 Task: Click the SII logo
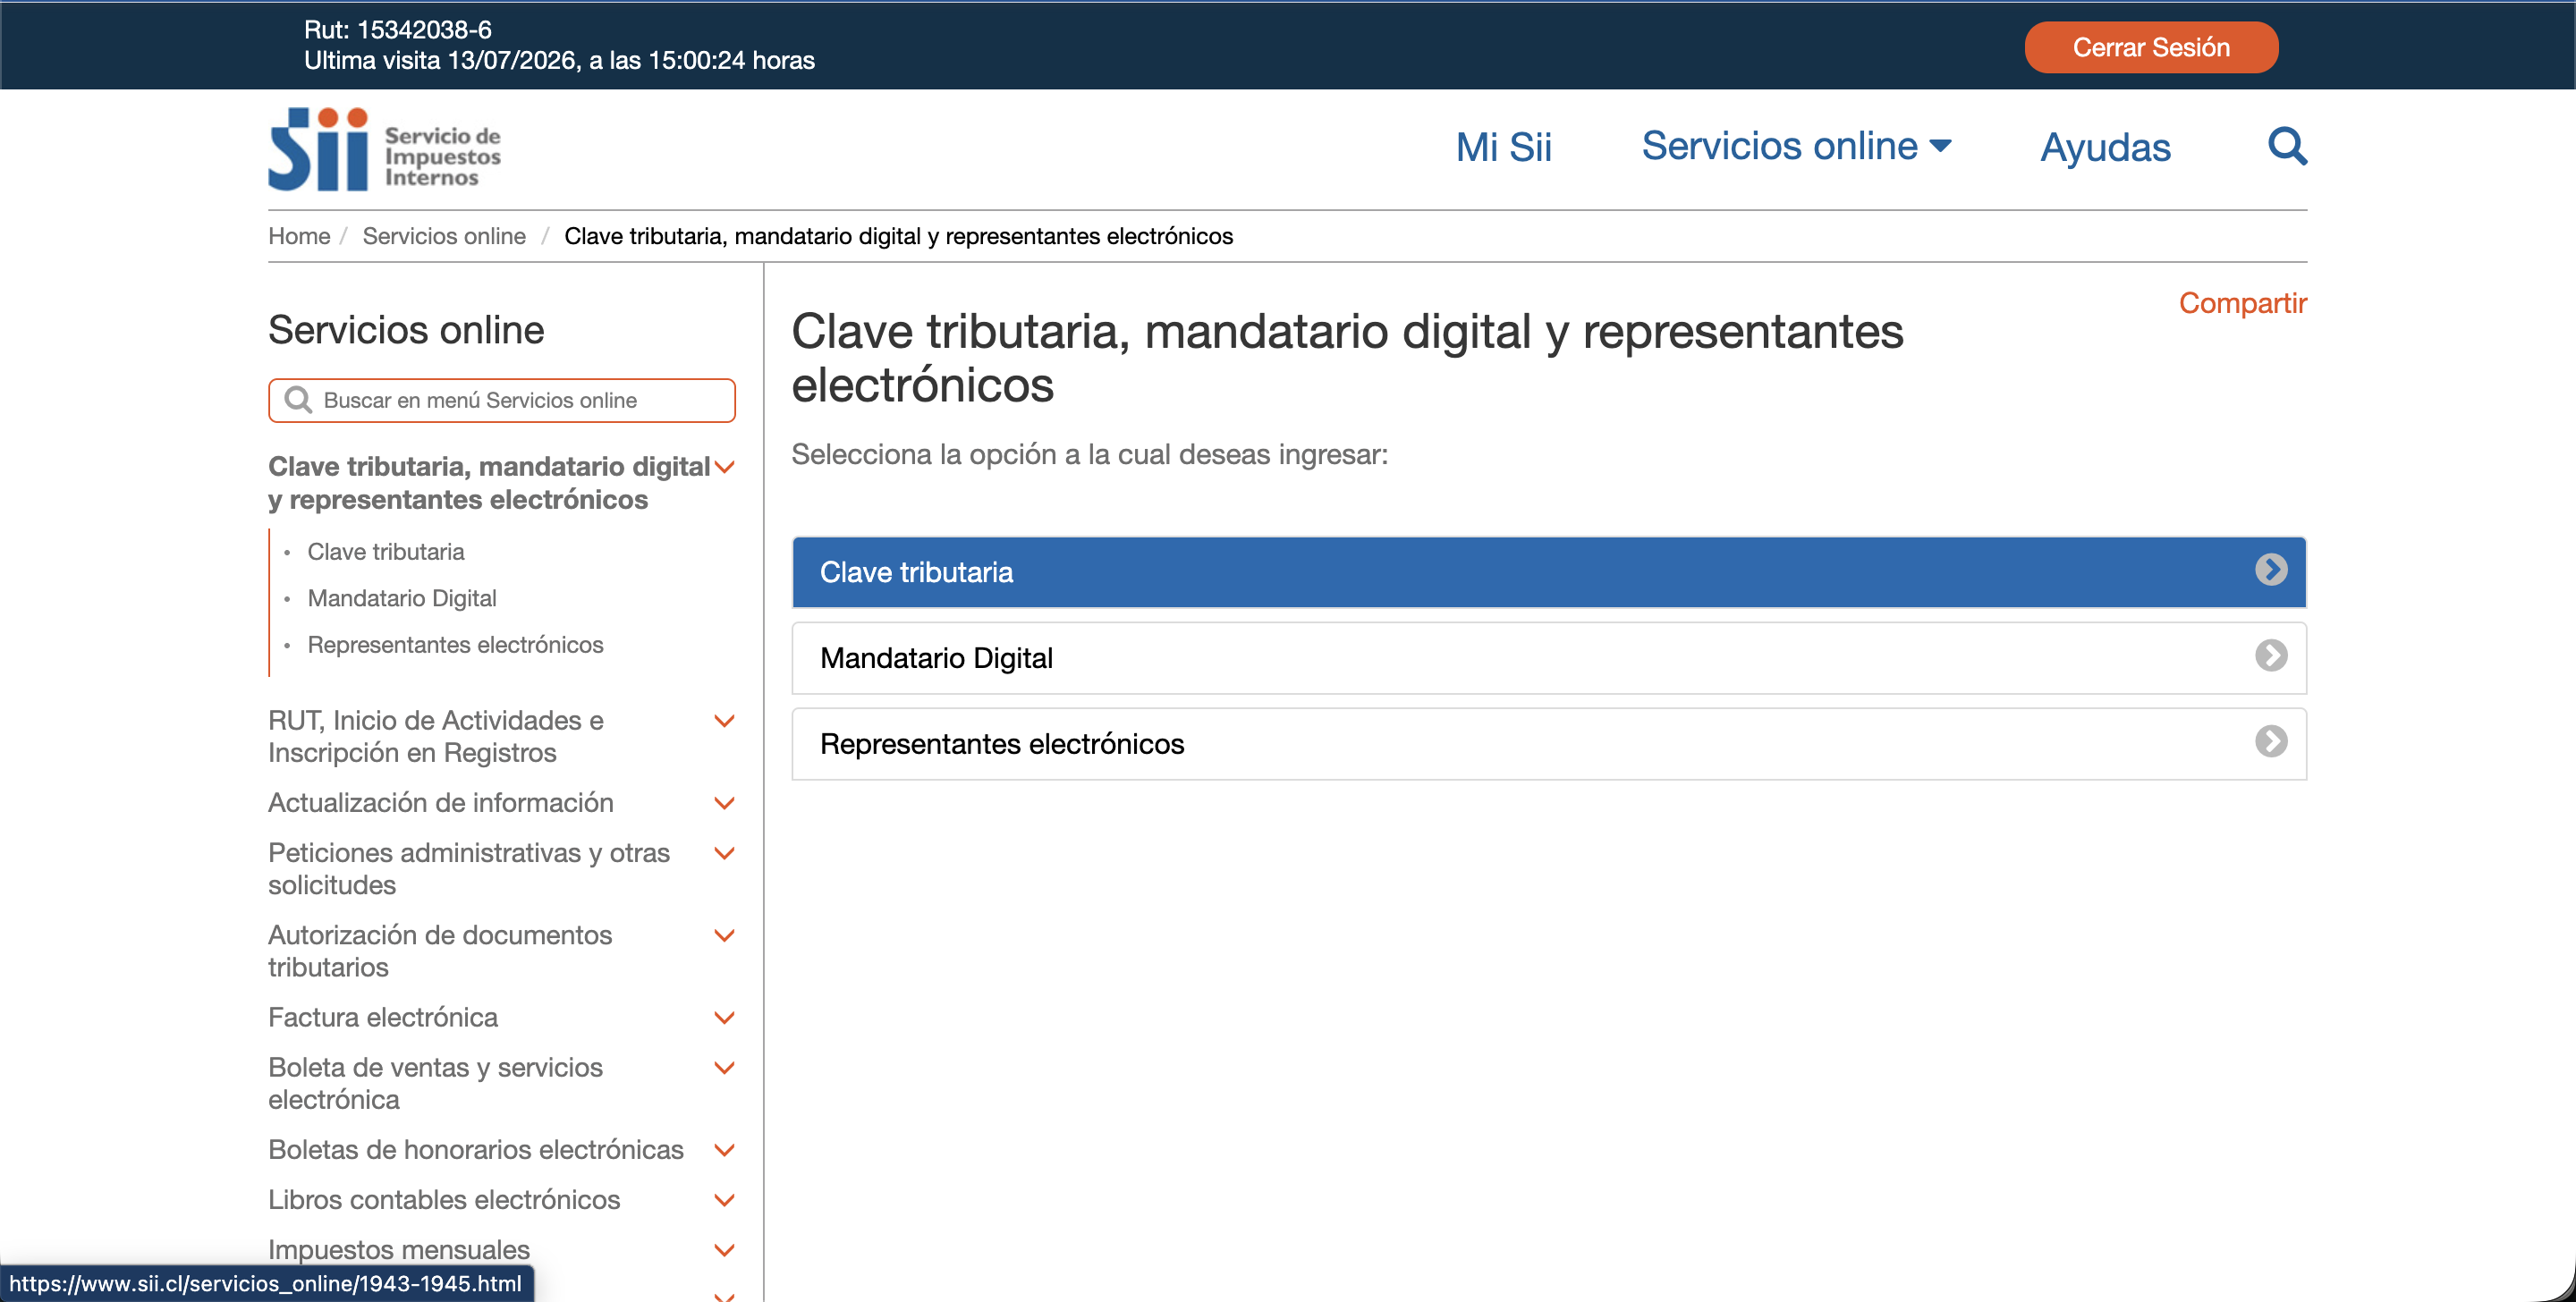(x=384, y=149)
